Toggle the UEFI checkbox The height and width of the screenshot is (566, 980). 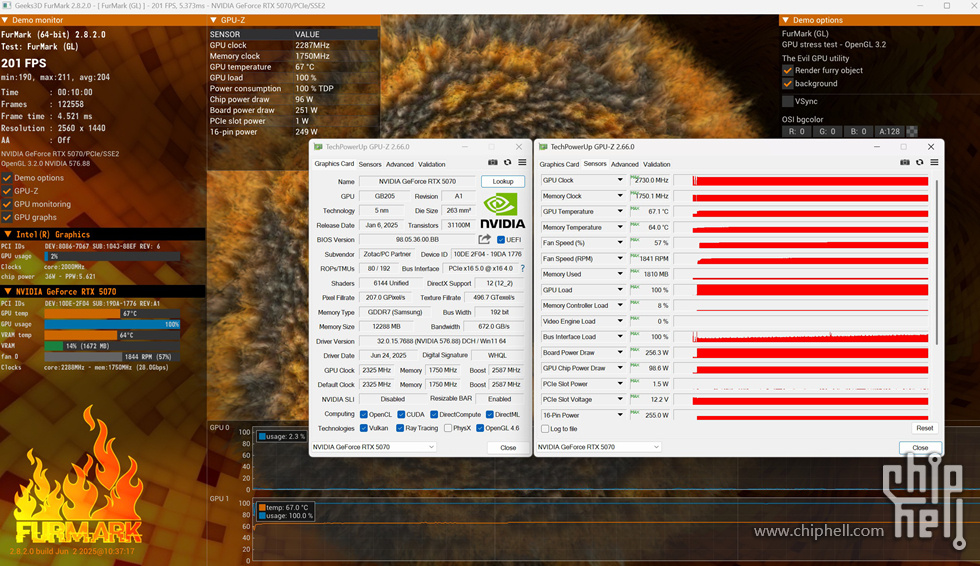click(x=501, y=240)
